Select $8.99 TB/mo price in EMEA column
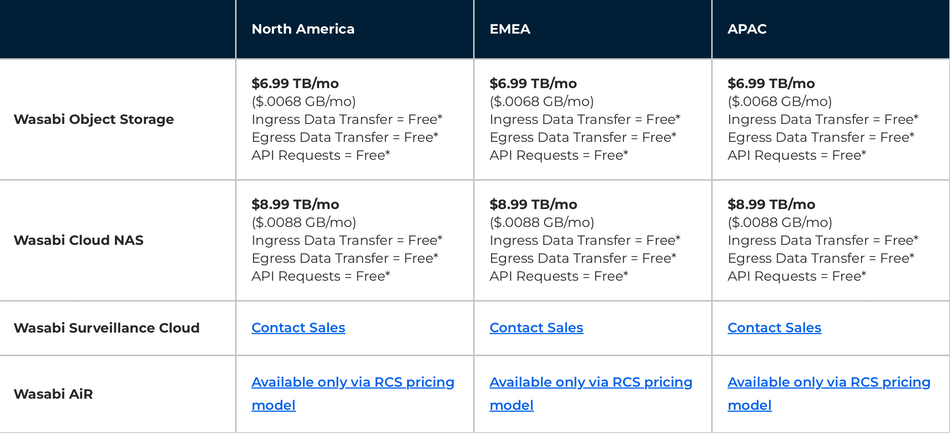Viewport: 950px width, 436px height. pos(533,205)
